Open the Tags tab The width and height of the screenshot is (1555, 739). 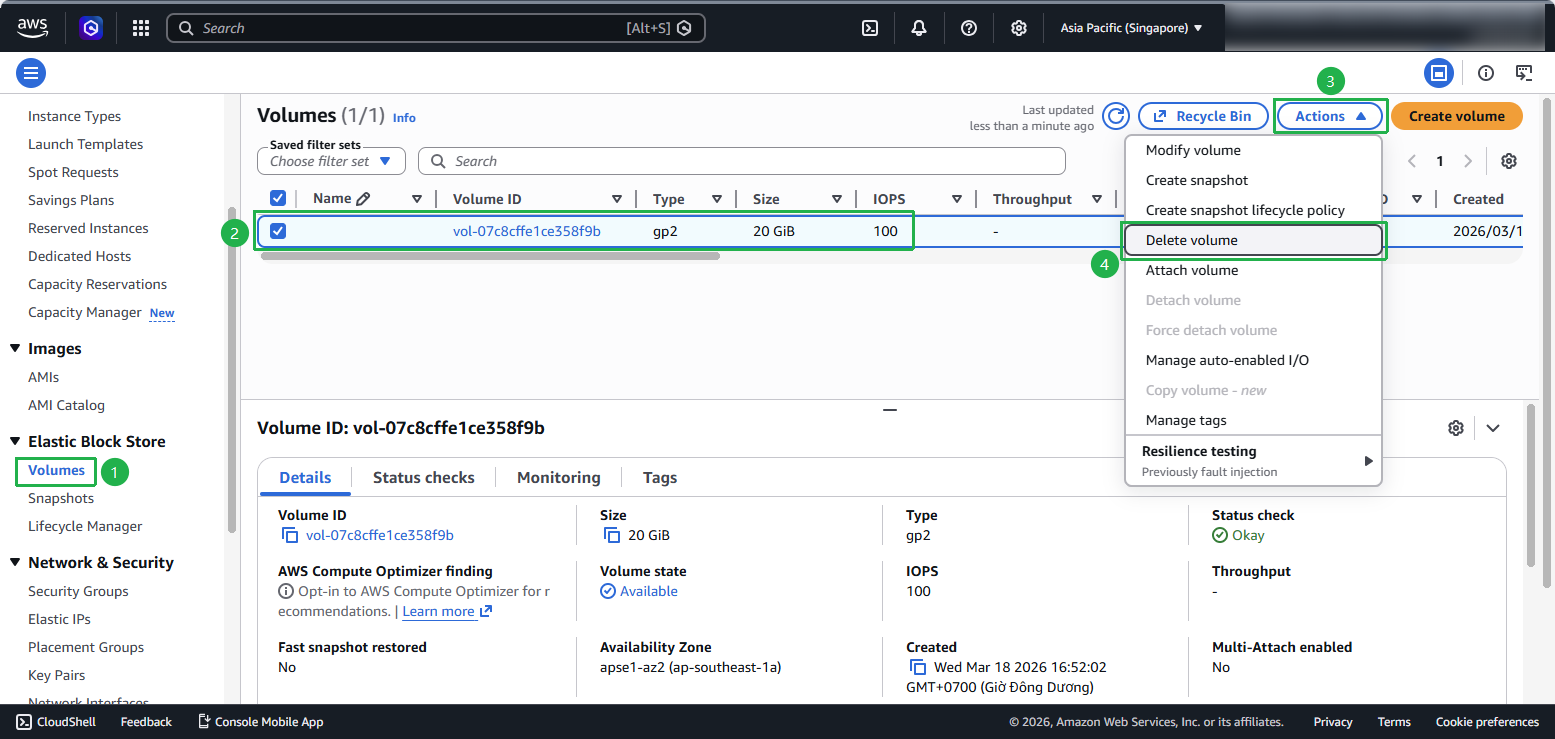pos(660,477)
